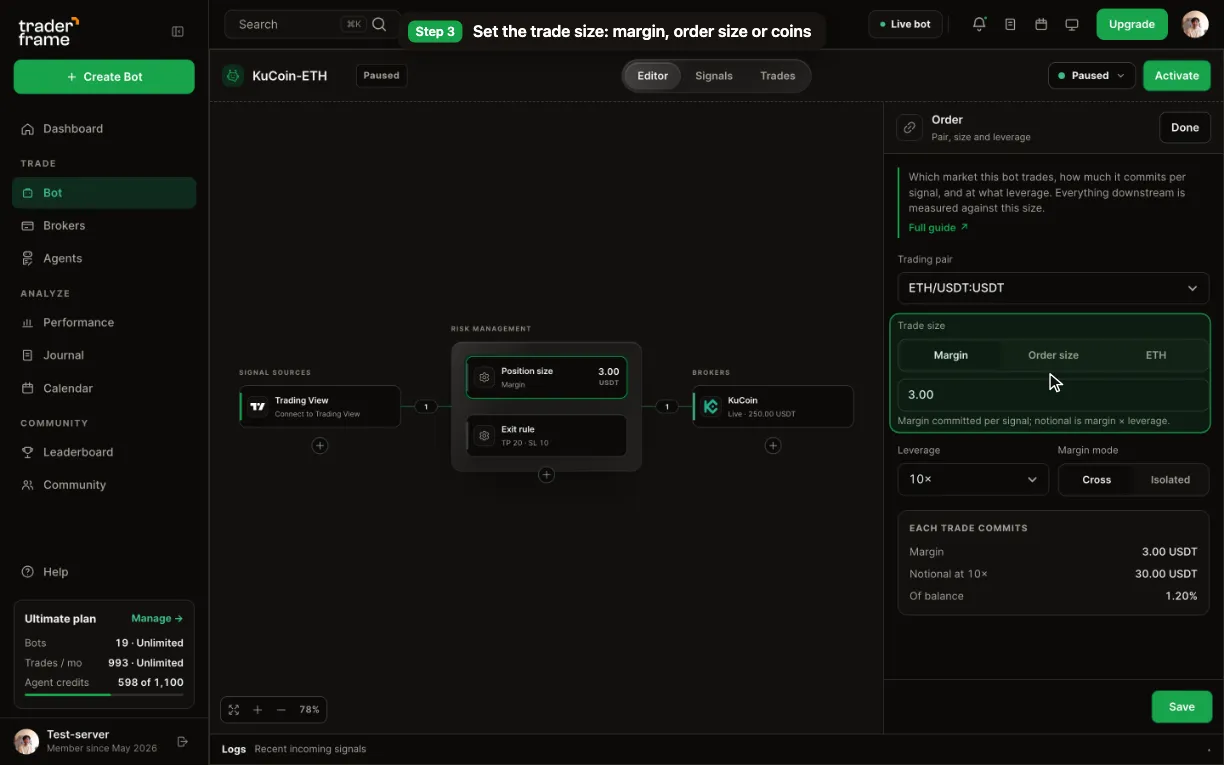
Task: Open Journal in the sidebar
Action: pyautogui.click(x=104, y=355)
